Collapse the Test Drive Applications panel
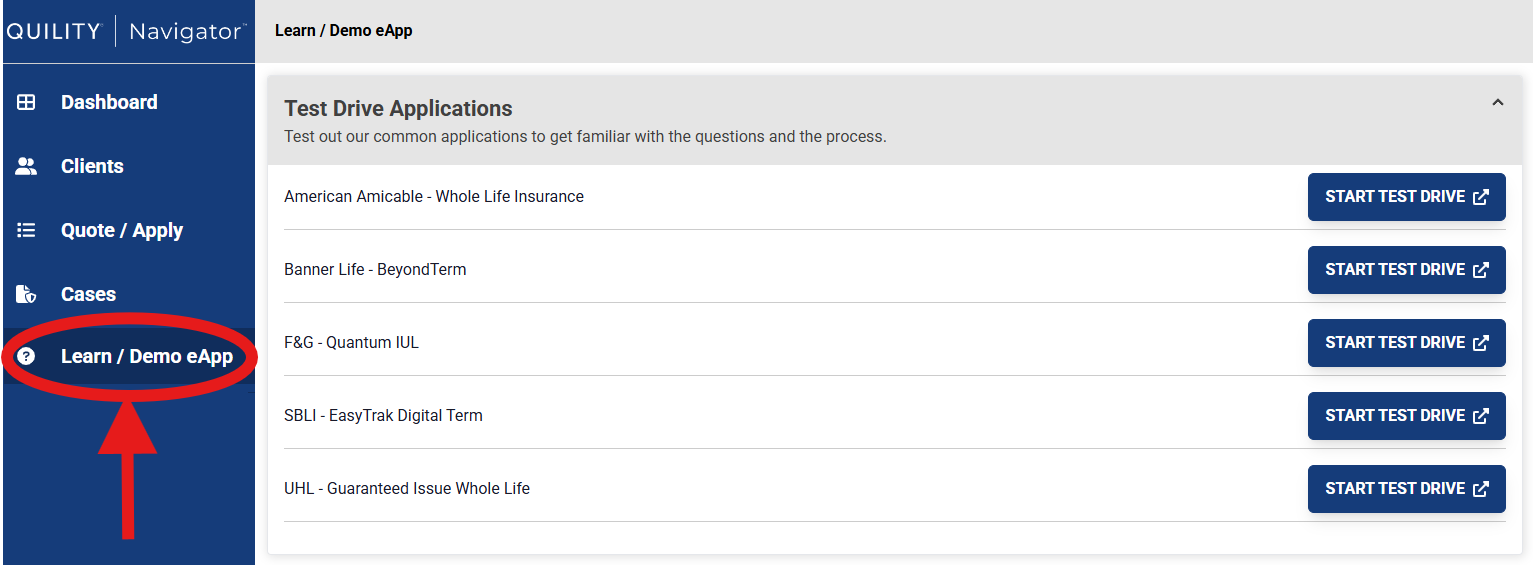Image resolution: width=1533 pixels, height=565 pixels. click(x=1497, y=102)
